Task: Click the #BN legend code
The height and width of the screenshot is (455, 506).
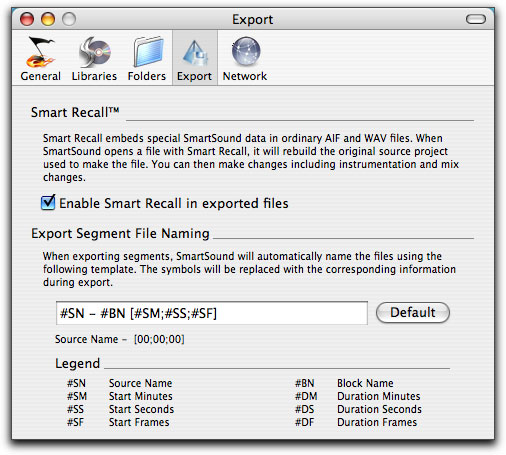Action: click(305, 383)
